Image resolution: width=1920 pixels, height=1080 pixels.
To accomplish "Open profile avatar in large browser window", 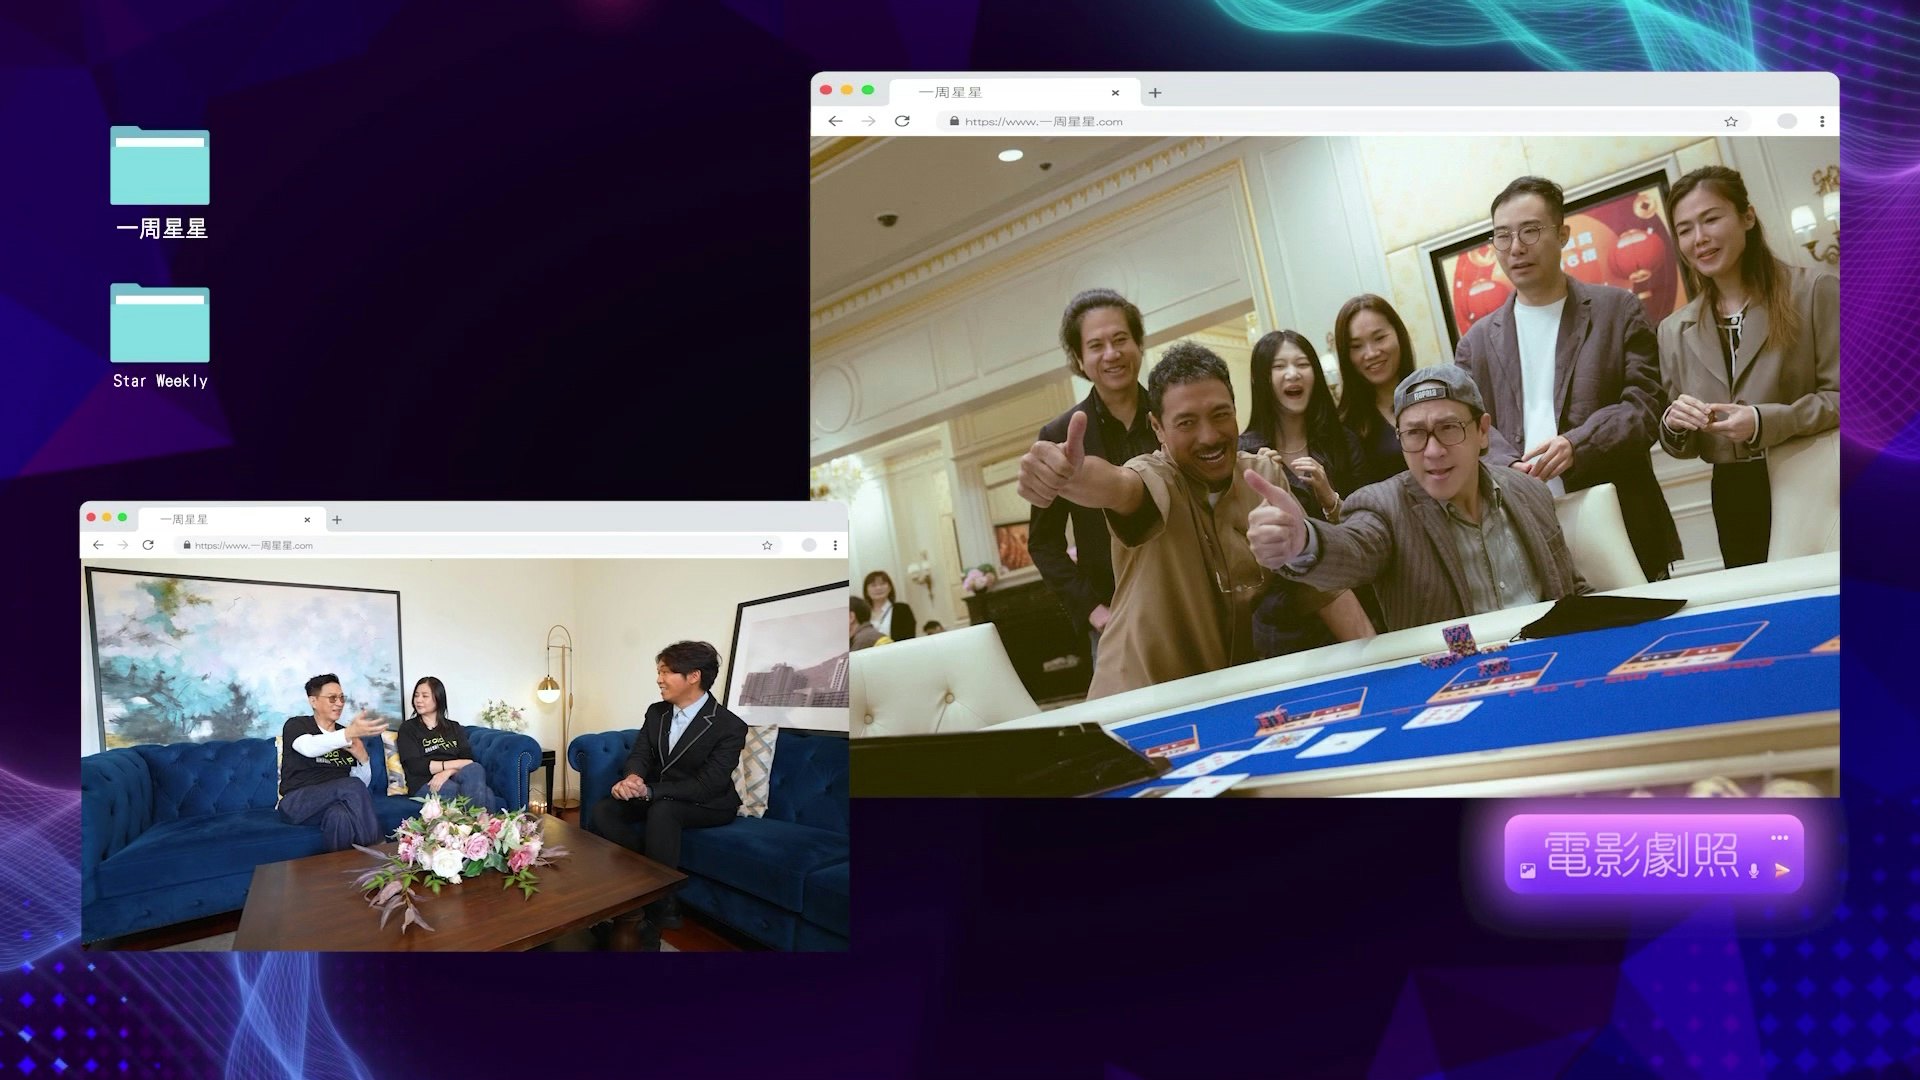I will click(x=1787, y=121).
